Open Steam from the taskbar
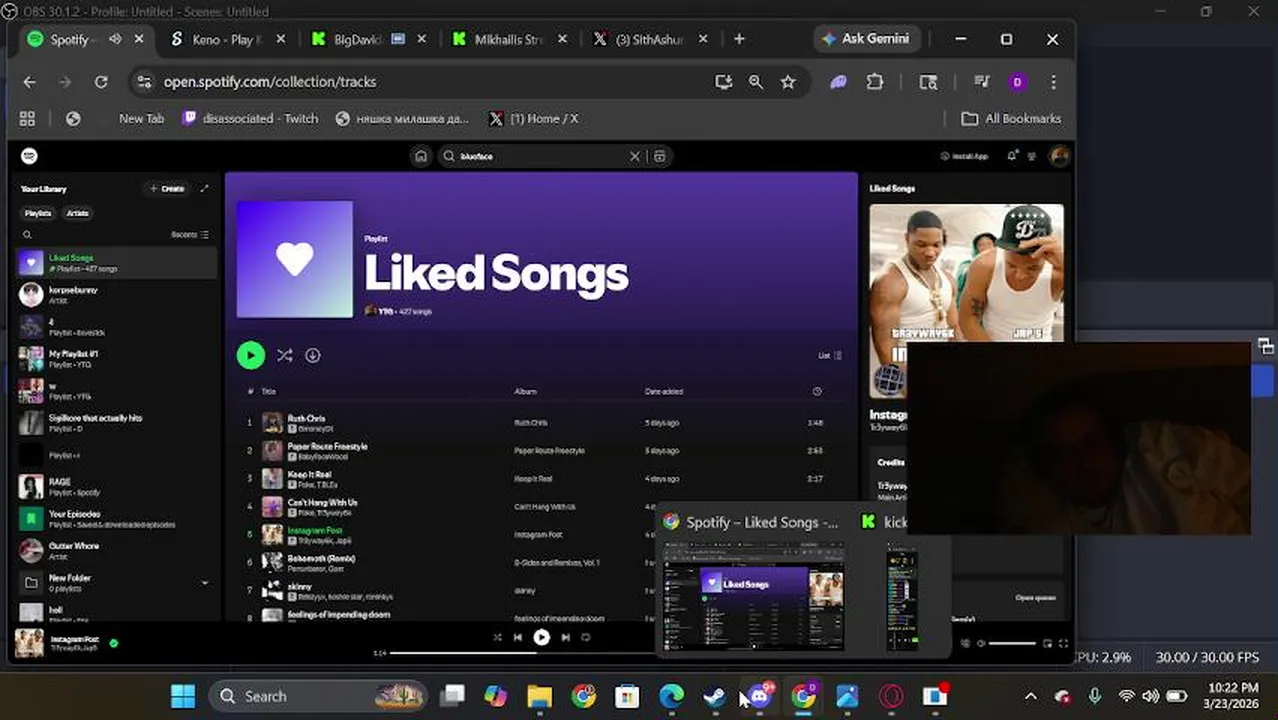The image size is (1278, 720). point(715,696)
